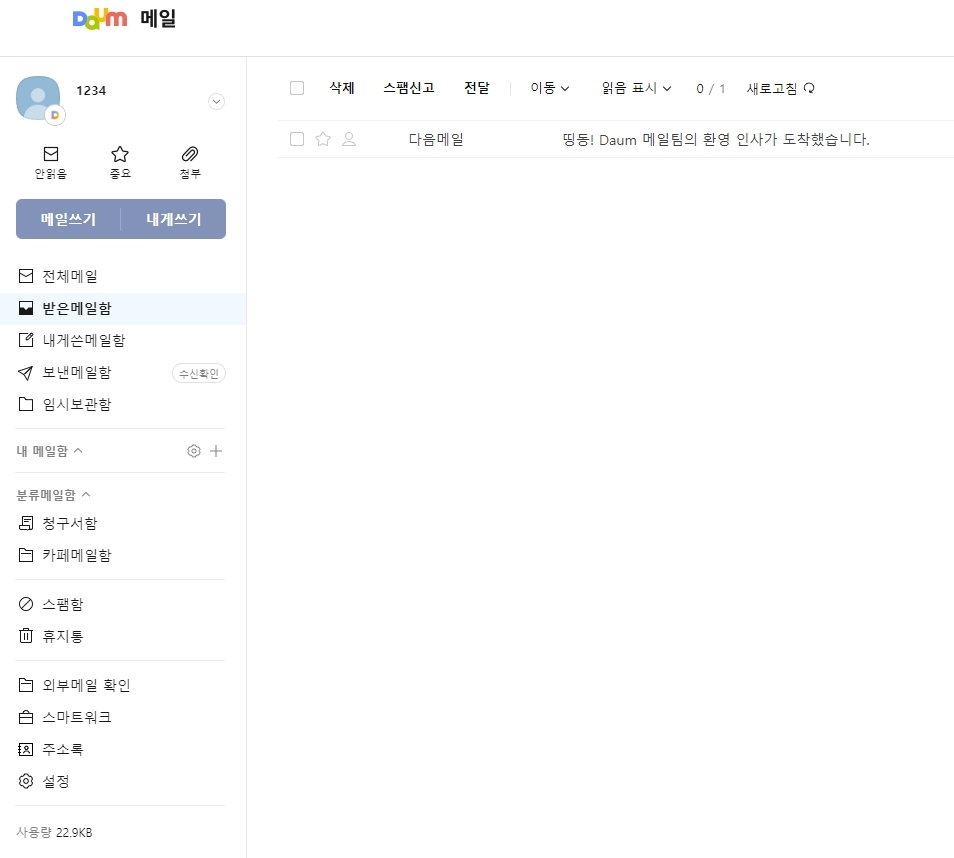
Task: Click the account name 1234
Action: click(91, 91)
